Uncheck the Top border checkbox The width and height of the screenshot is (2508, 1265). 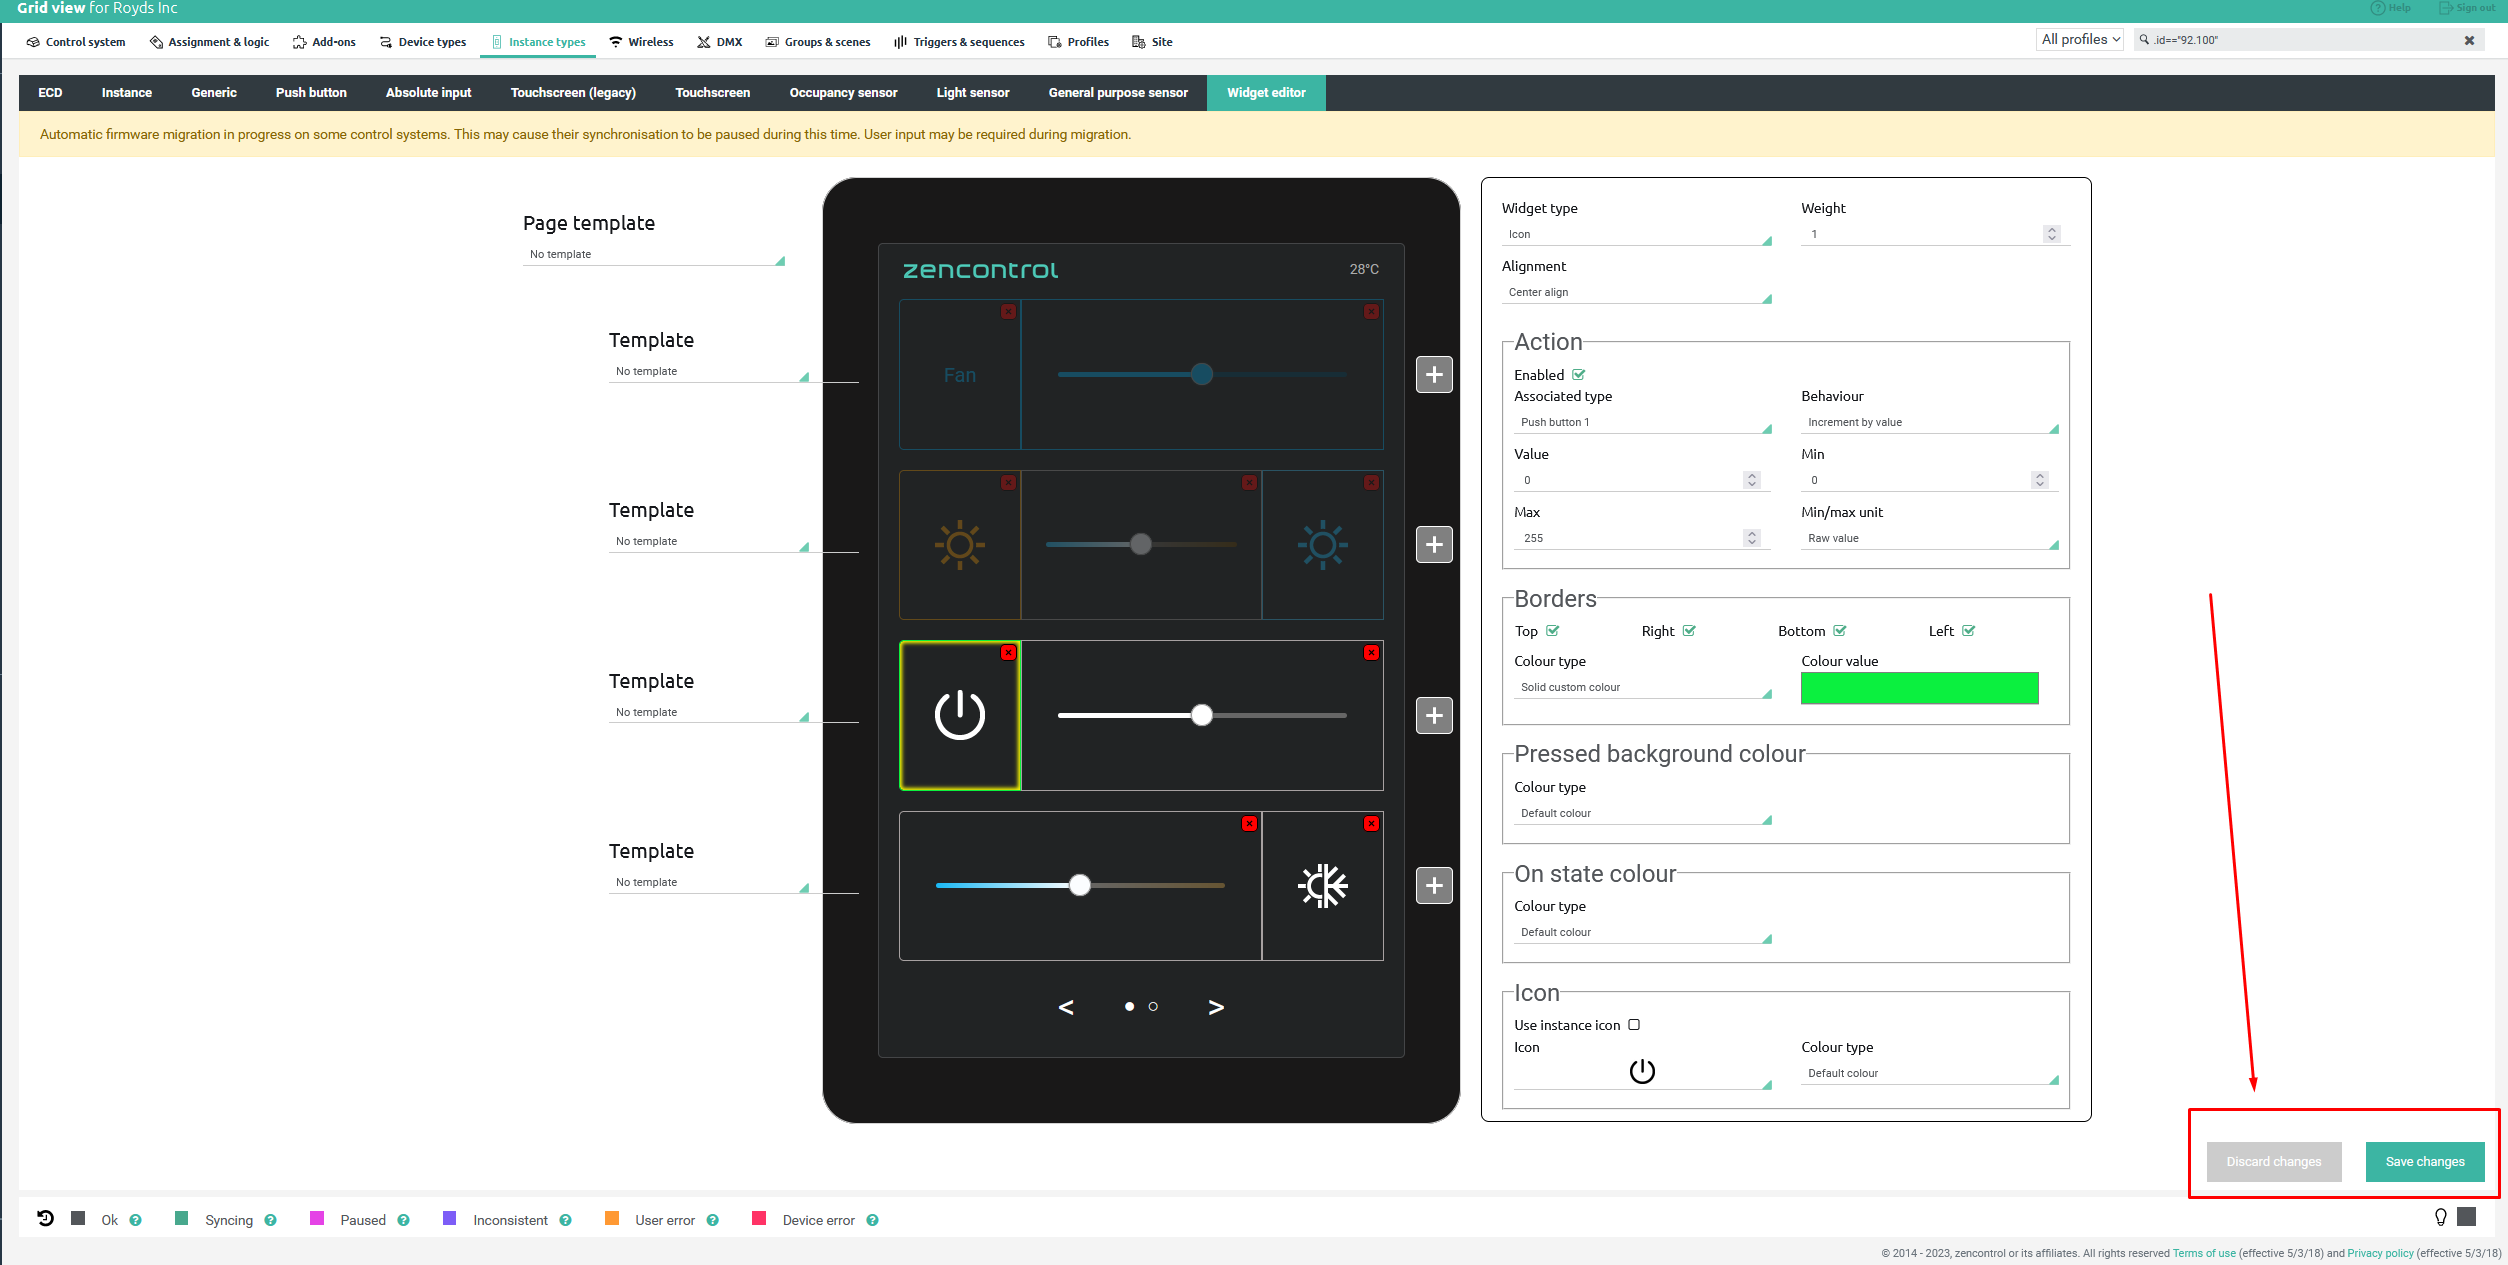[x=1551, y=630]
